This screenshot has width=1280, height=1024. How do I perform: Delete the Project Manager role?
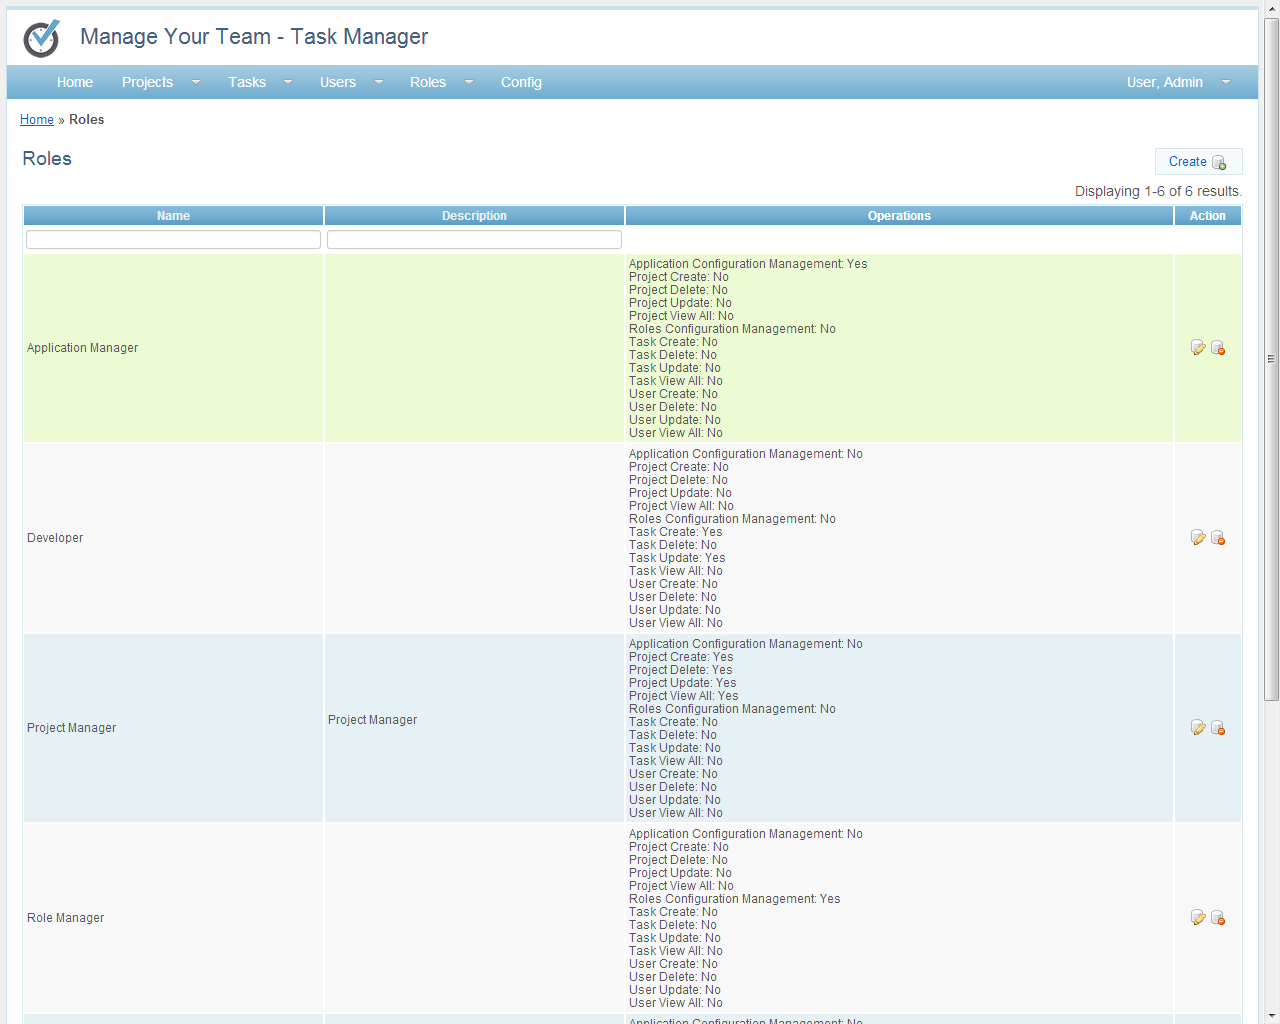click(1218, 728)
